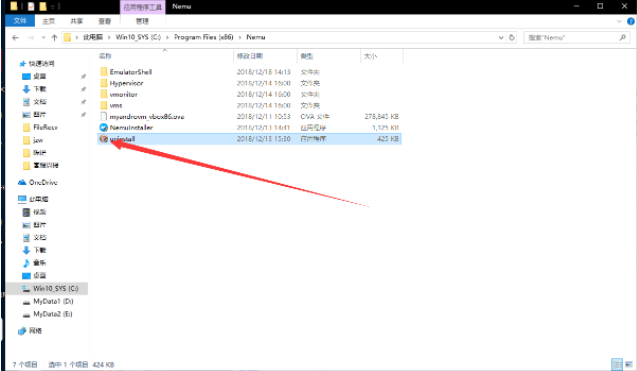Click the 424 KB selection size in status bar

click(103, 364)
